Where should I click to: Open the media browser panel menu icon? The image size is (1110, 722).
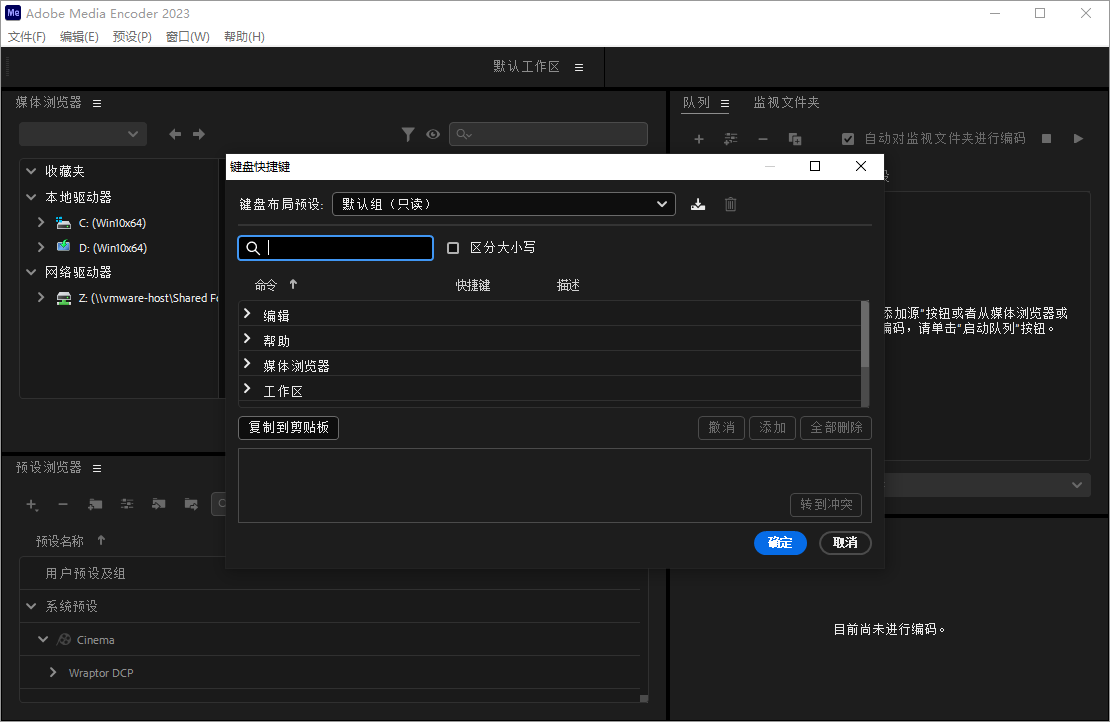coord(97,102)
